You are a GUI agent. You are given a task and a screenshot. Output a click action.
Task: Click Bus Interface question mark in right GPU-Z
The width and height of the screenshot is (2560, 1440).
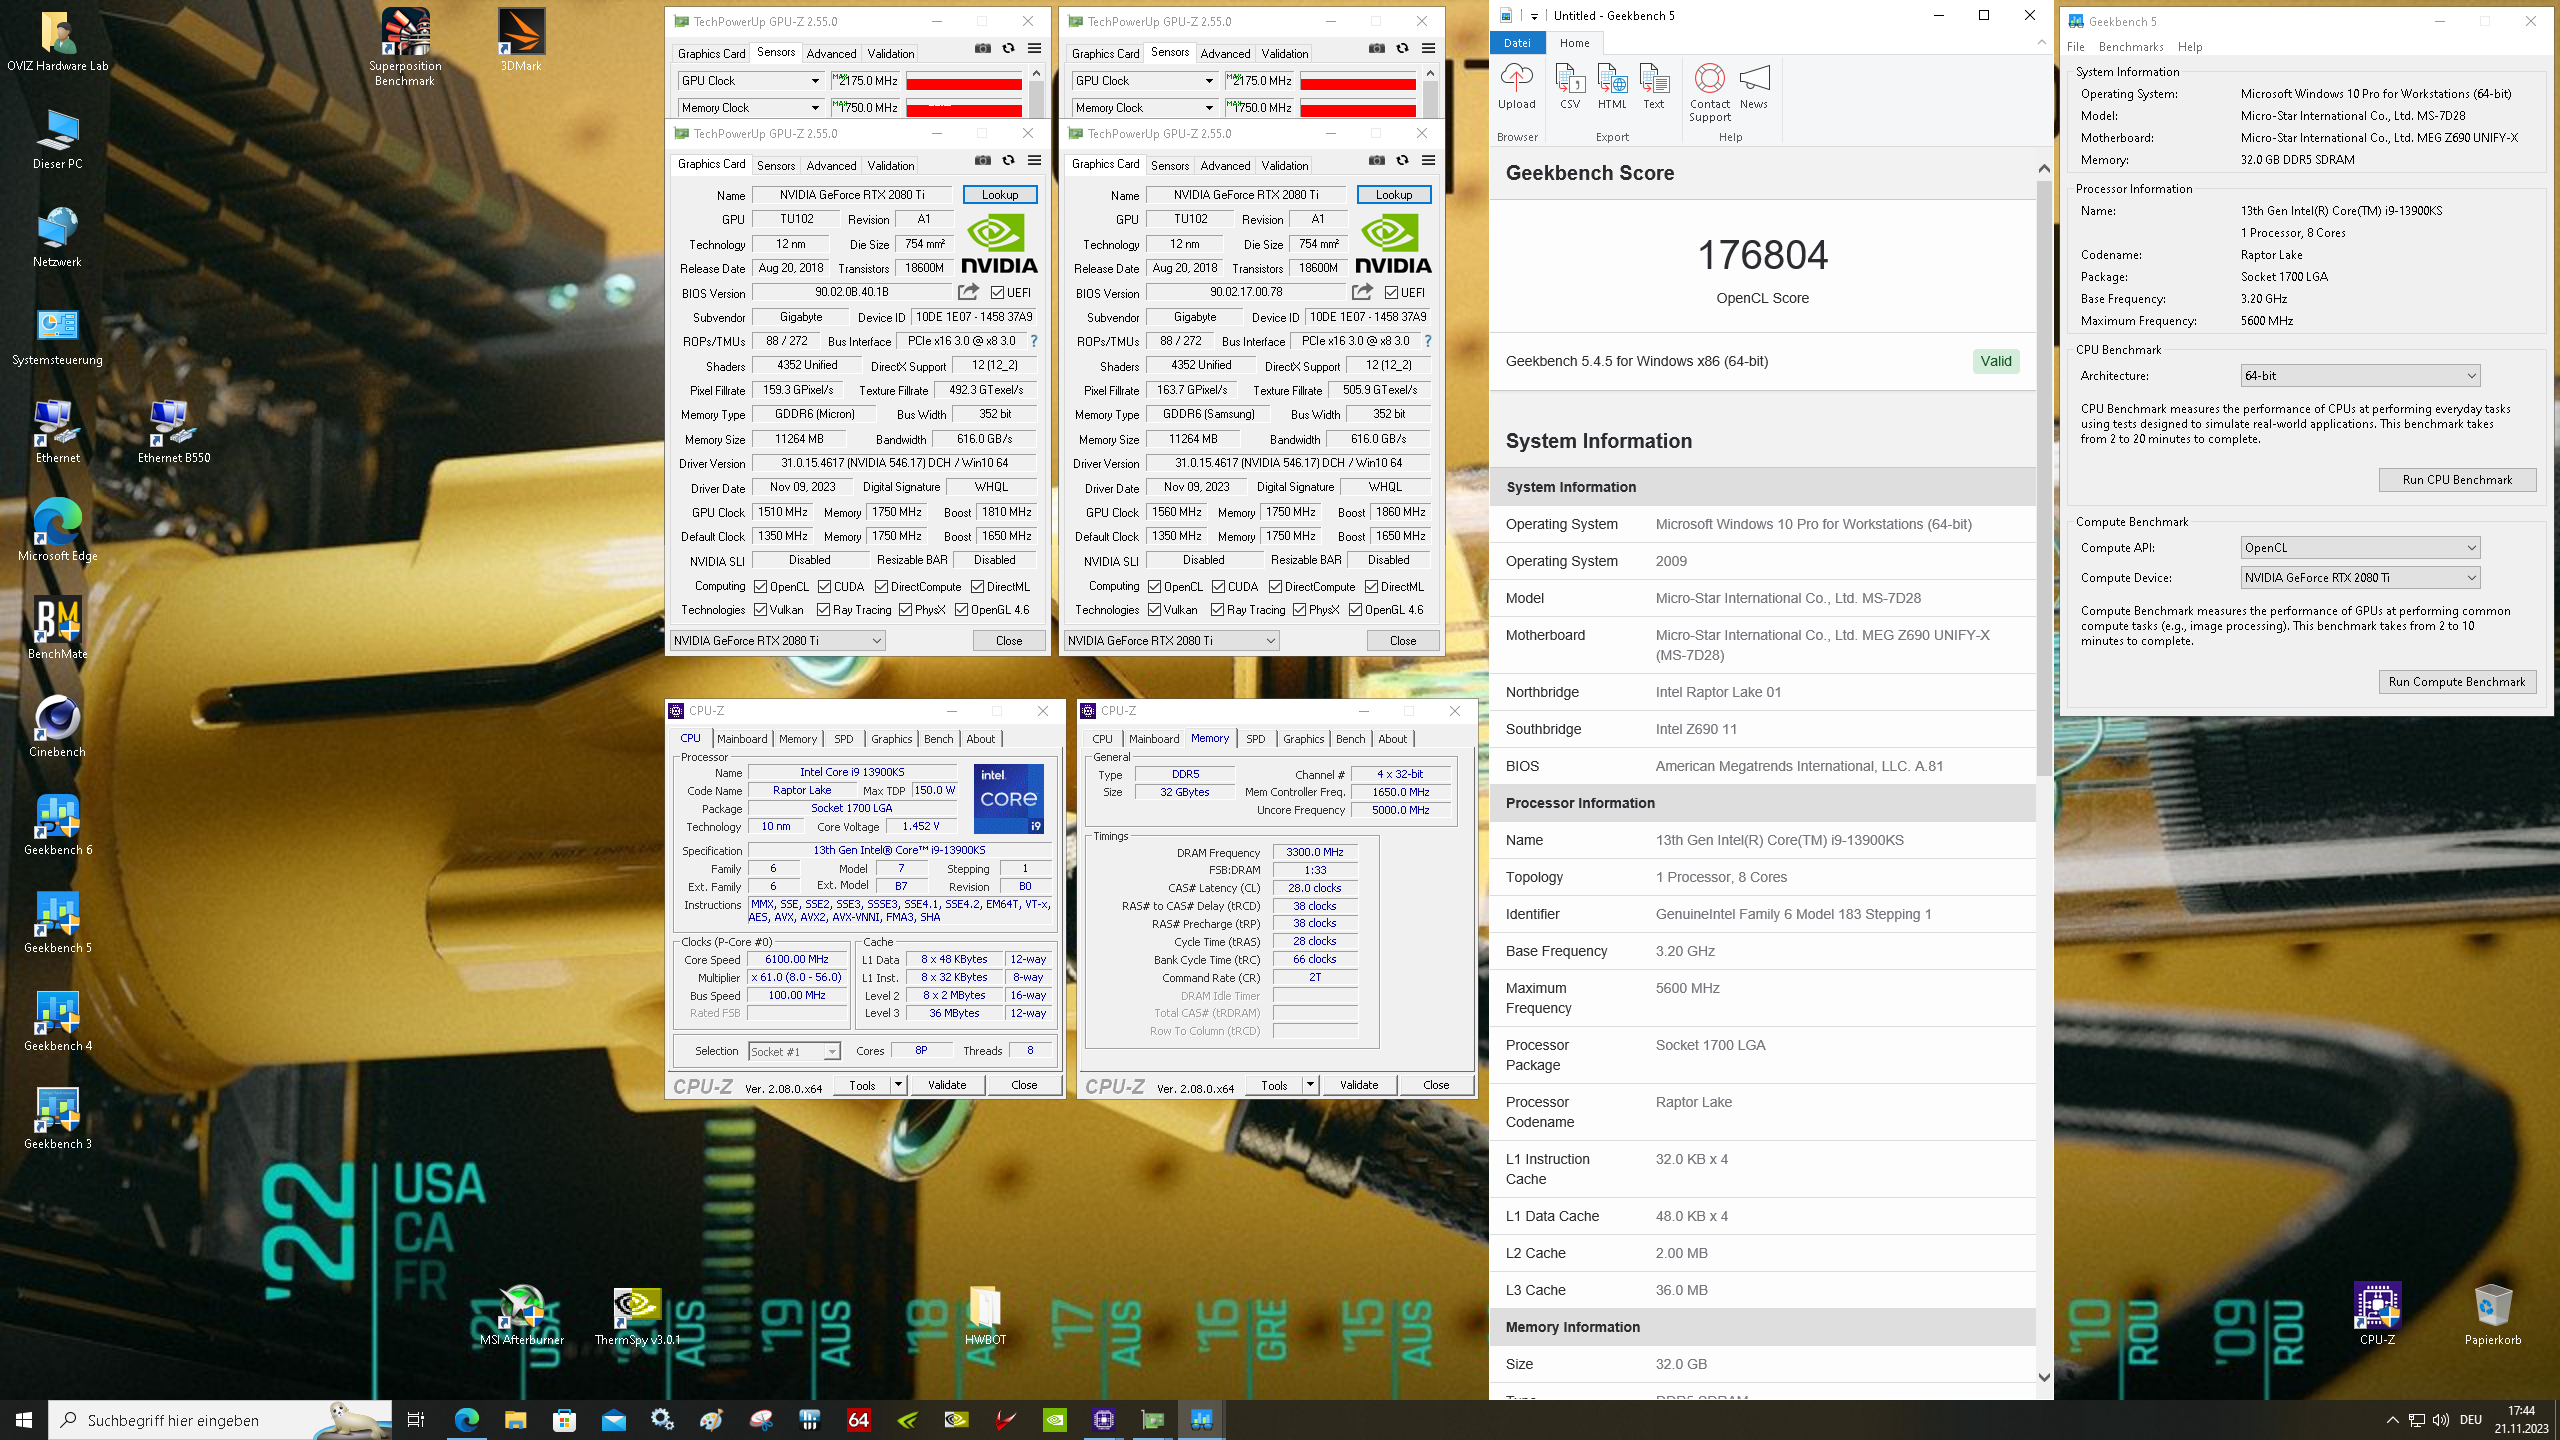tap(1428, 341)
